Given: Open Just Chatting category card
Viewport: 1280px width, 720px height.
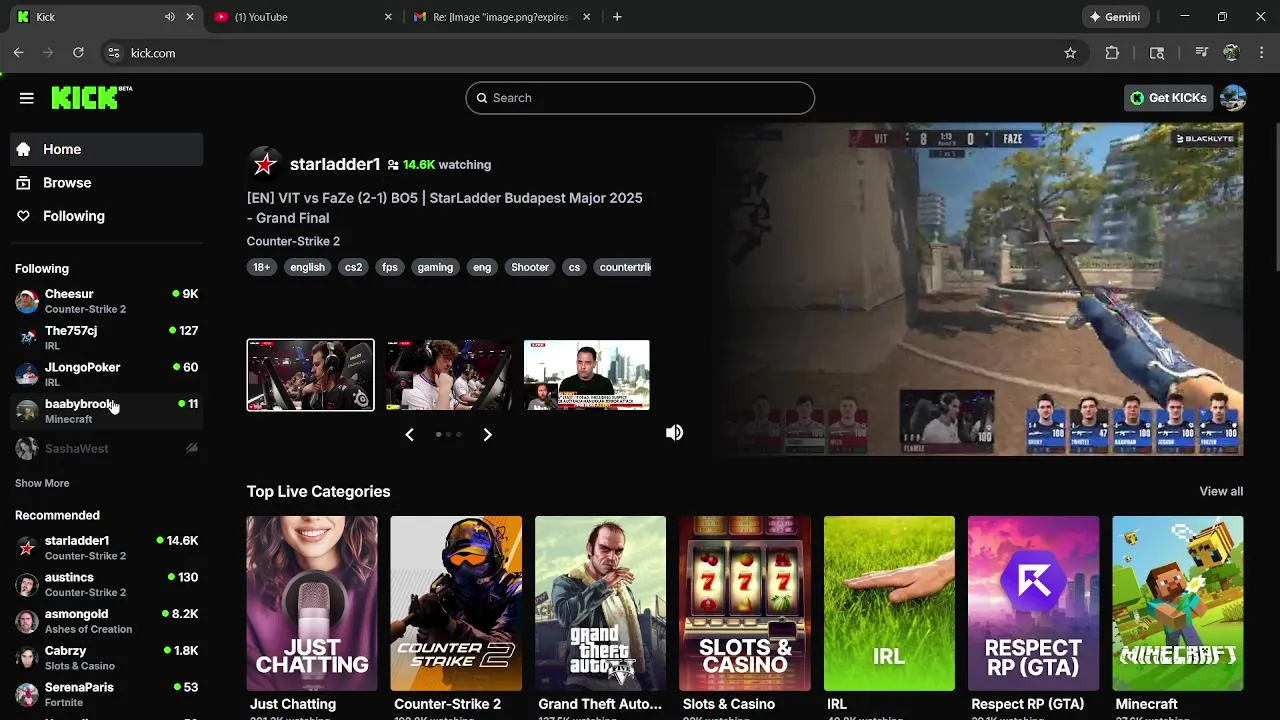Looking at the screenshot, I should (312, 604).
